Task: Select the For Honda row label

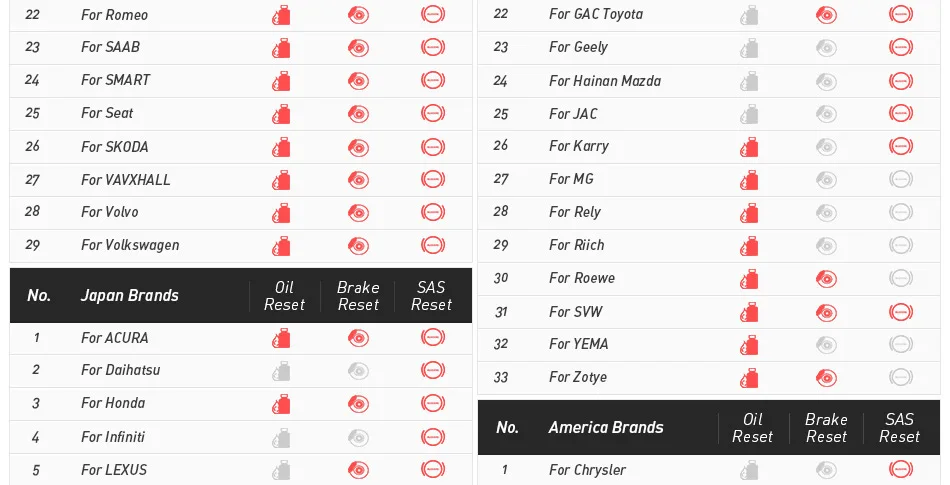Action: coord(113,403)
